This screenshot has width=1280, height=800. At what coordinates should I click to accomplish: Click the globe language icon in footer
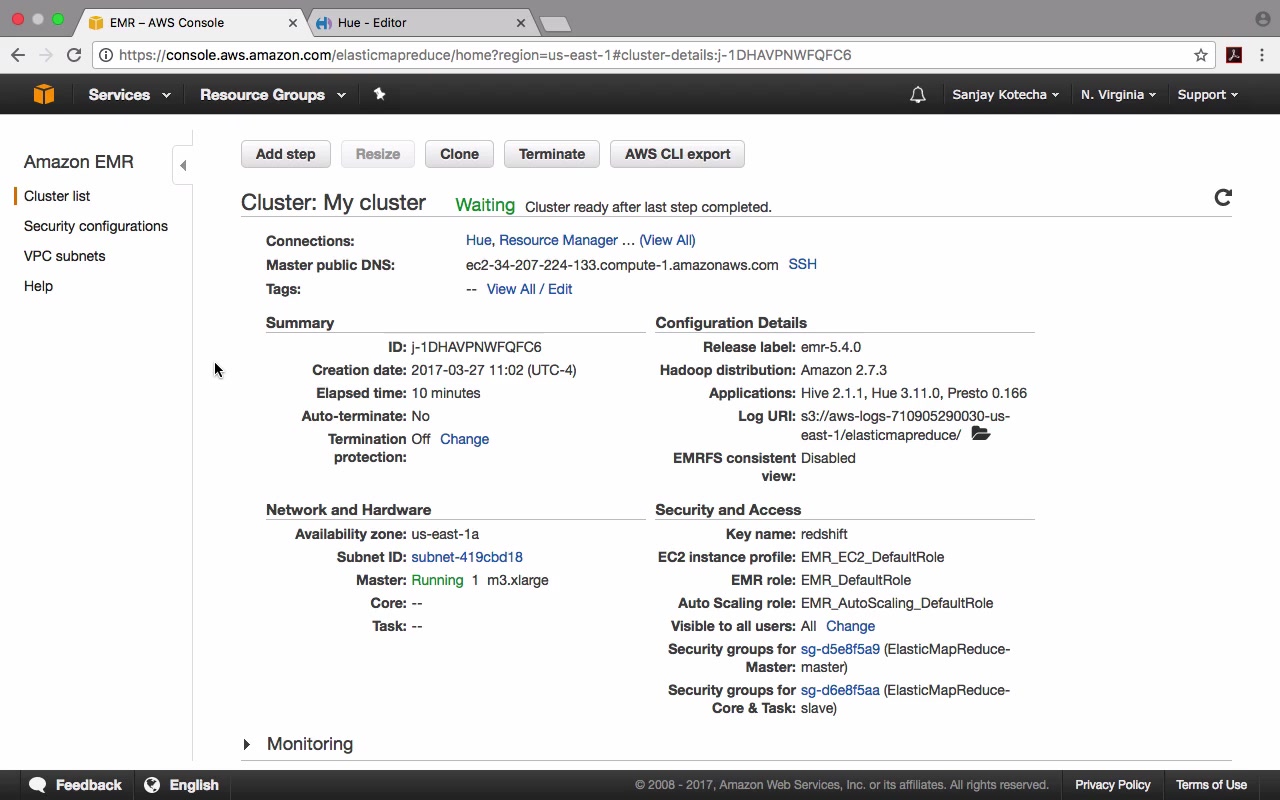[152, 785]
